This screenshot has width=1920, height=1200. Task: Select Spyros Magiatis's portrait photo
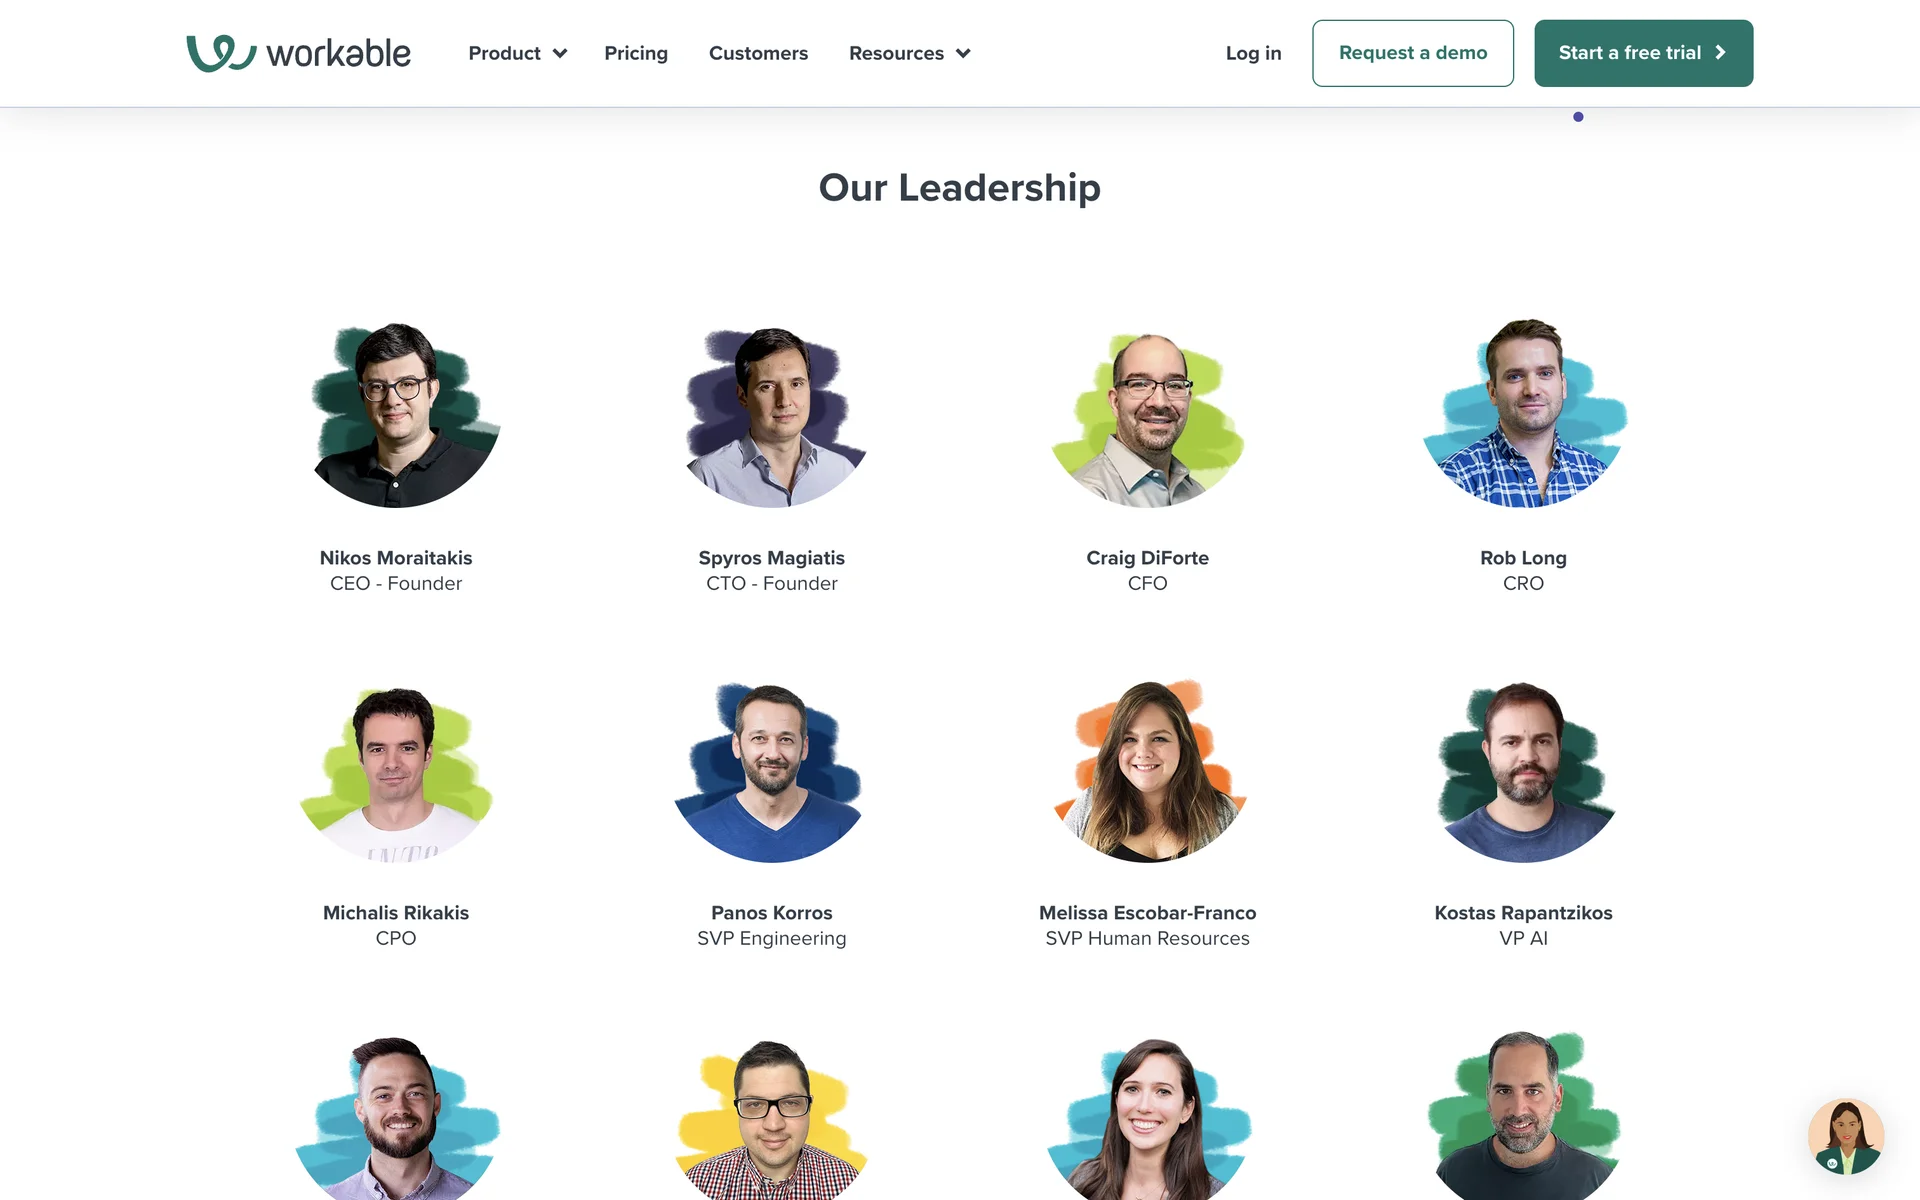pyautogui.click(x=774, y=416)
